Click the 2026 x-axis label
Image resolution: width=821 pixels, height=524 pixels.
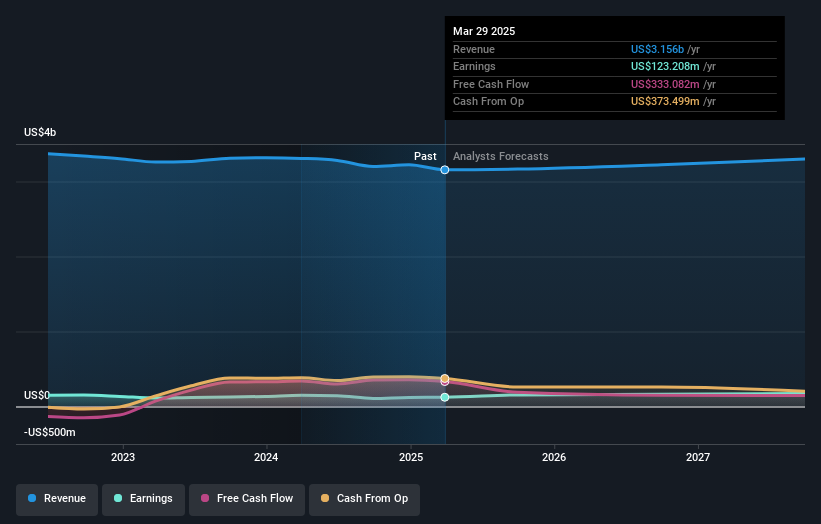pos(554,457)
